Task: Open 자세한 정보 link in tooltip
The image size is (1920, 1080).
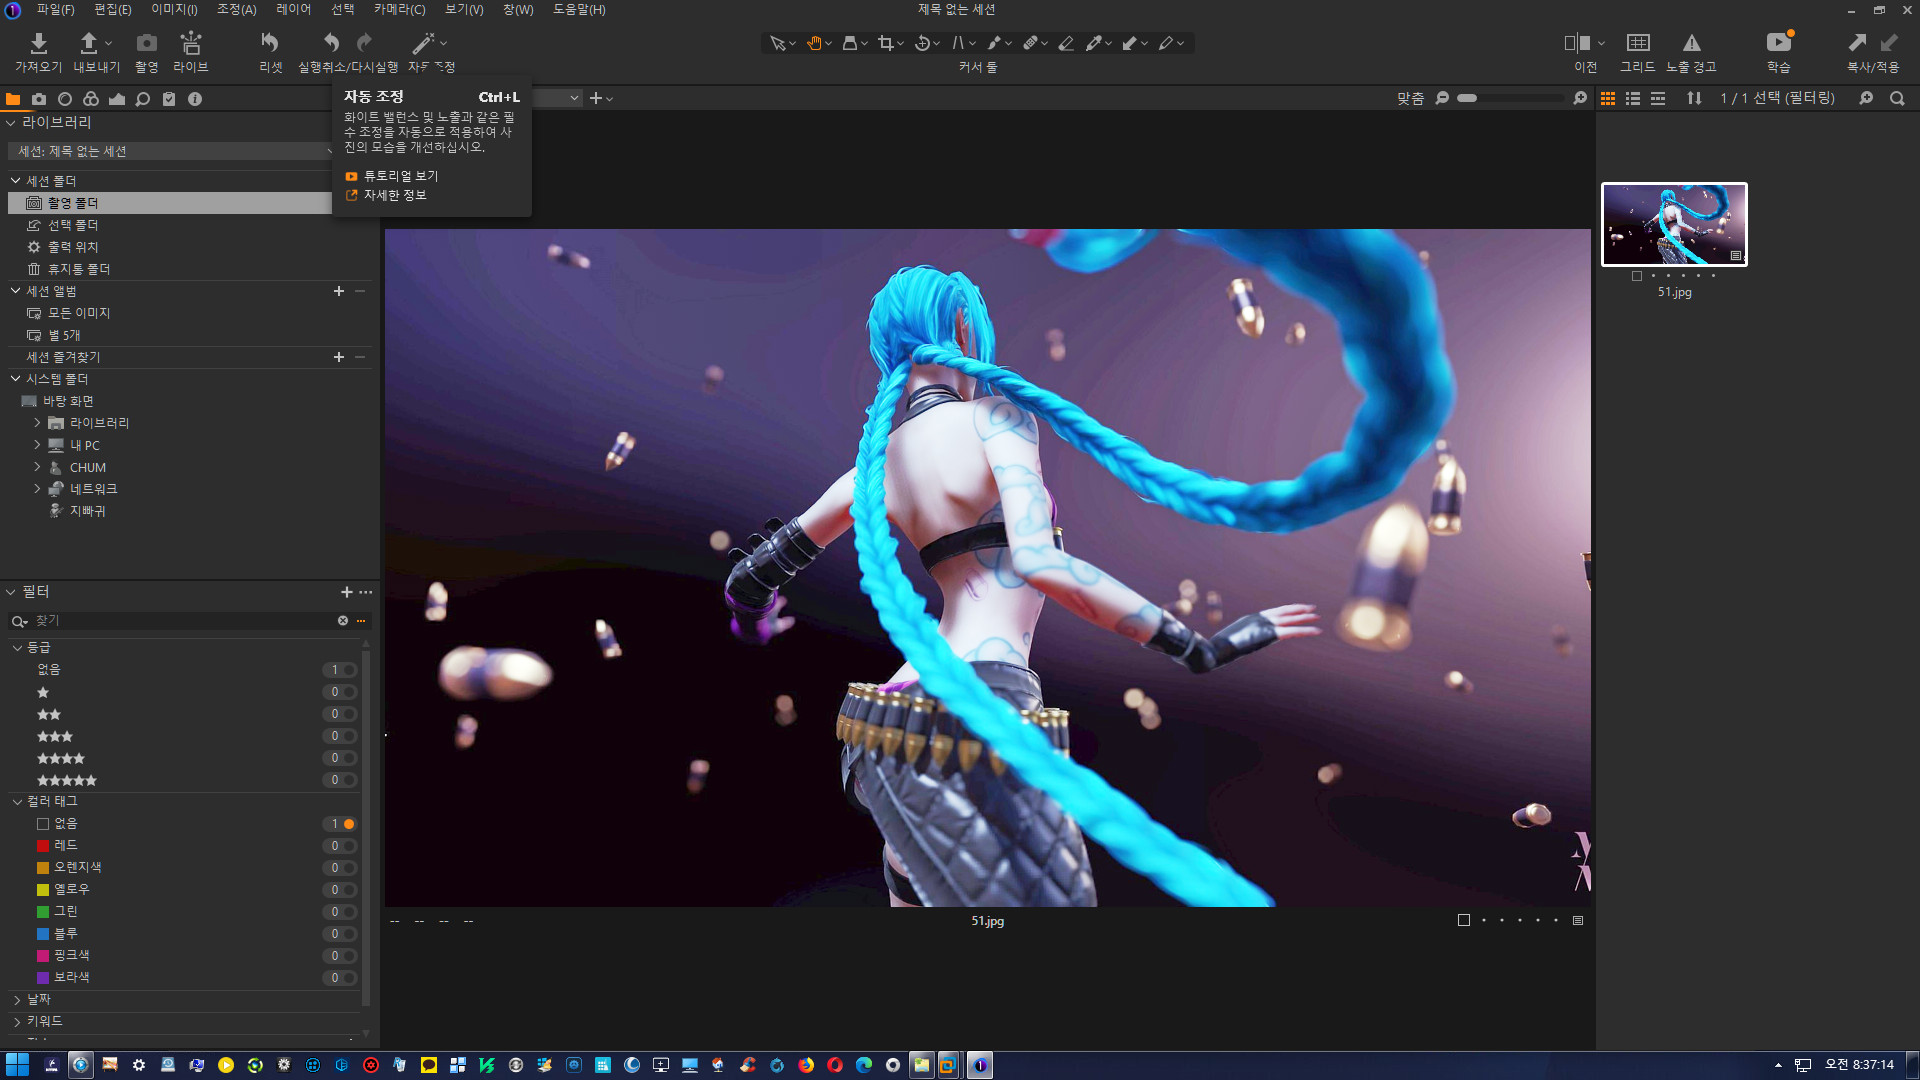Action: pyautogui.click(x=386, y=196)
